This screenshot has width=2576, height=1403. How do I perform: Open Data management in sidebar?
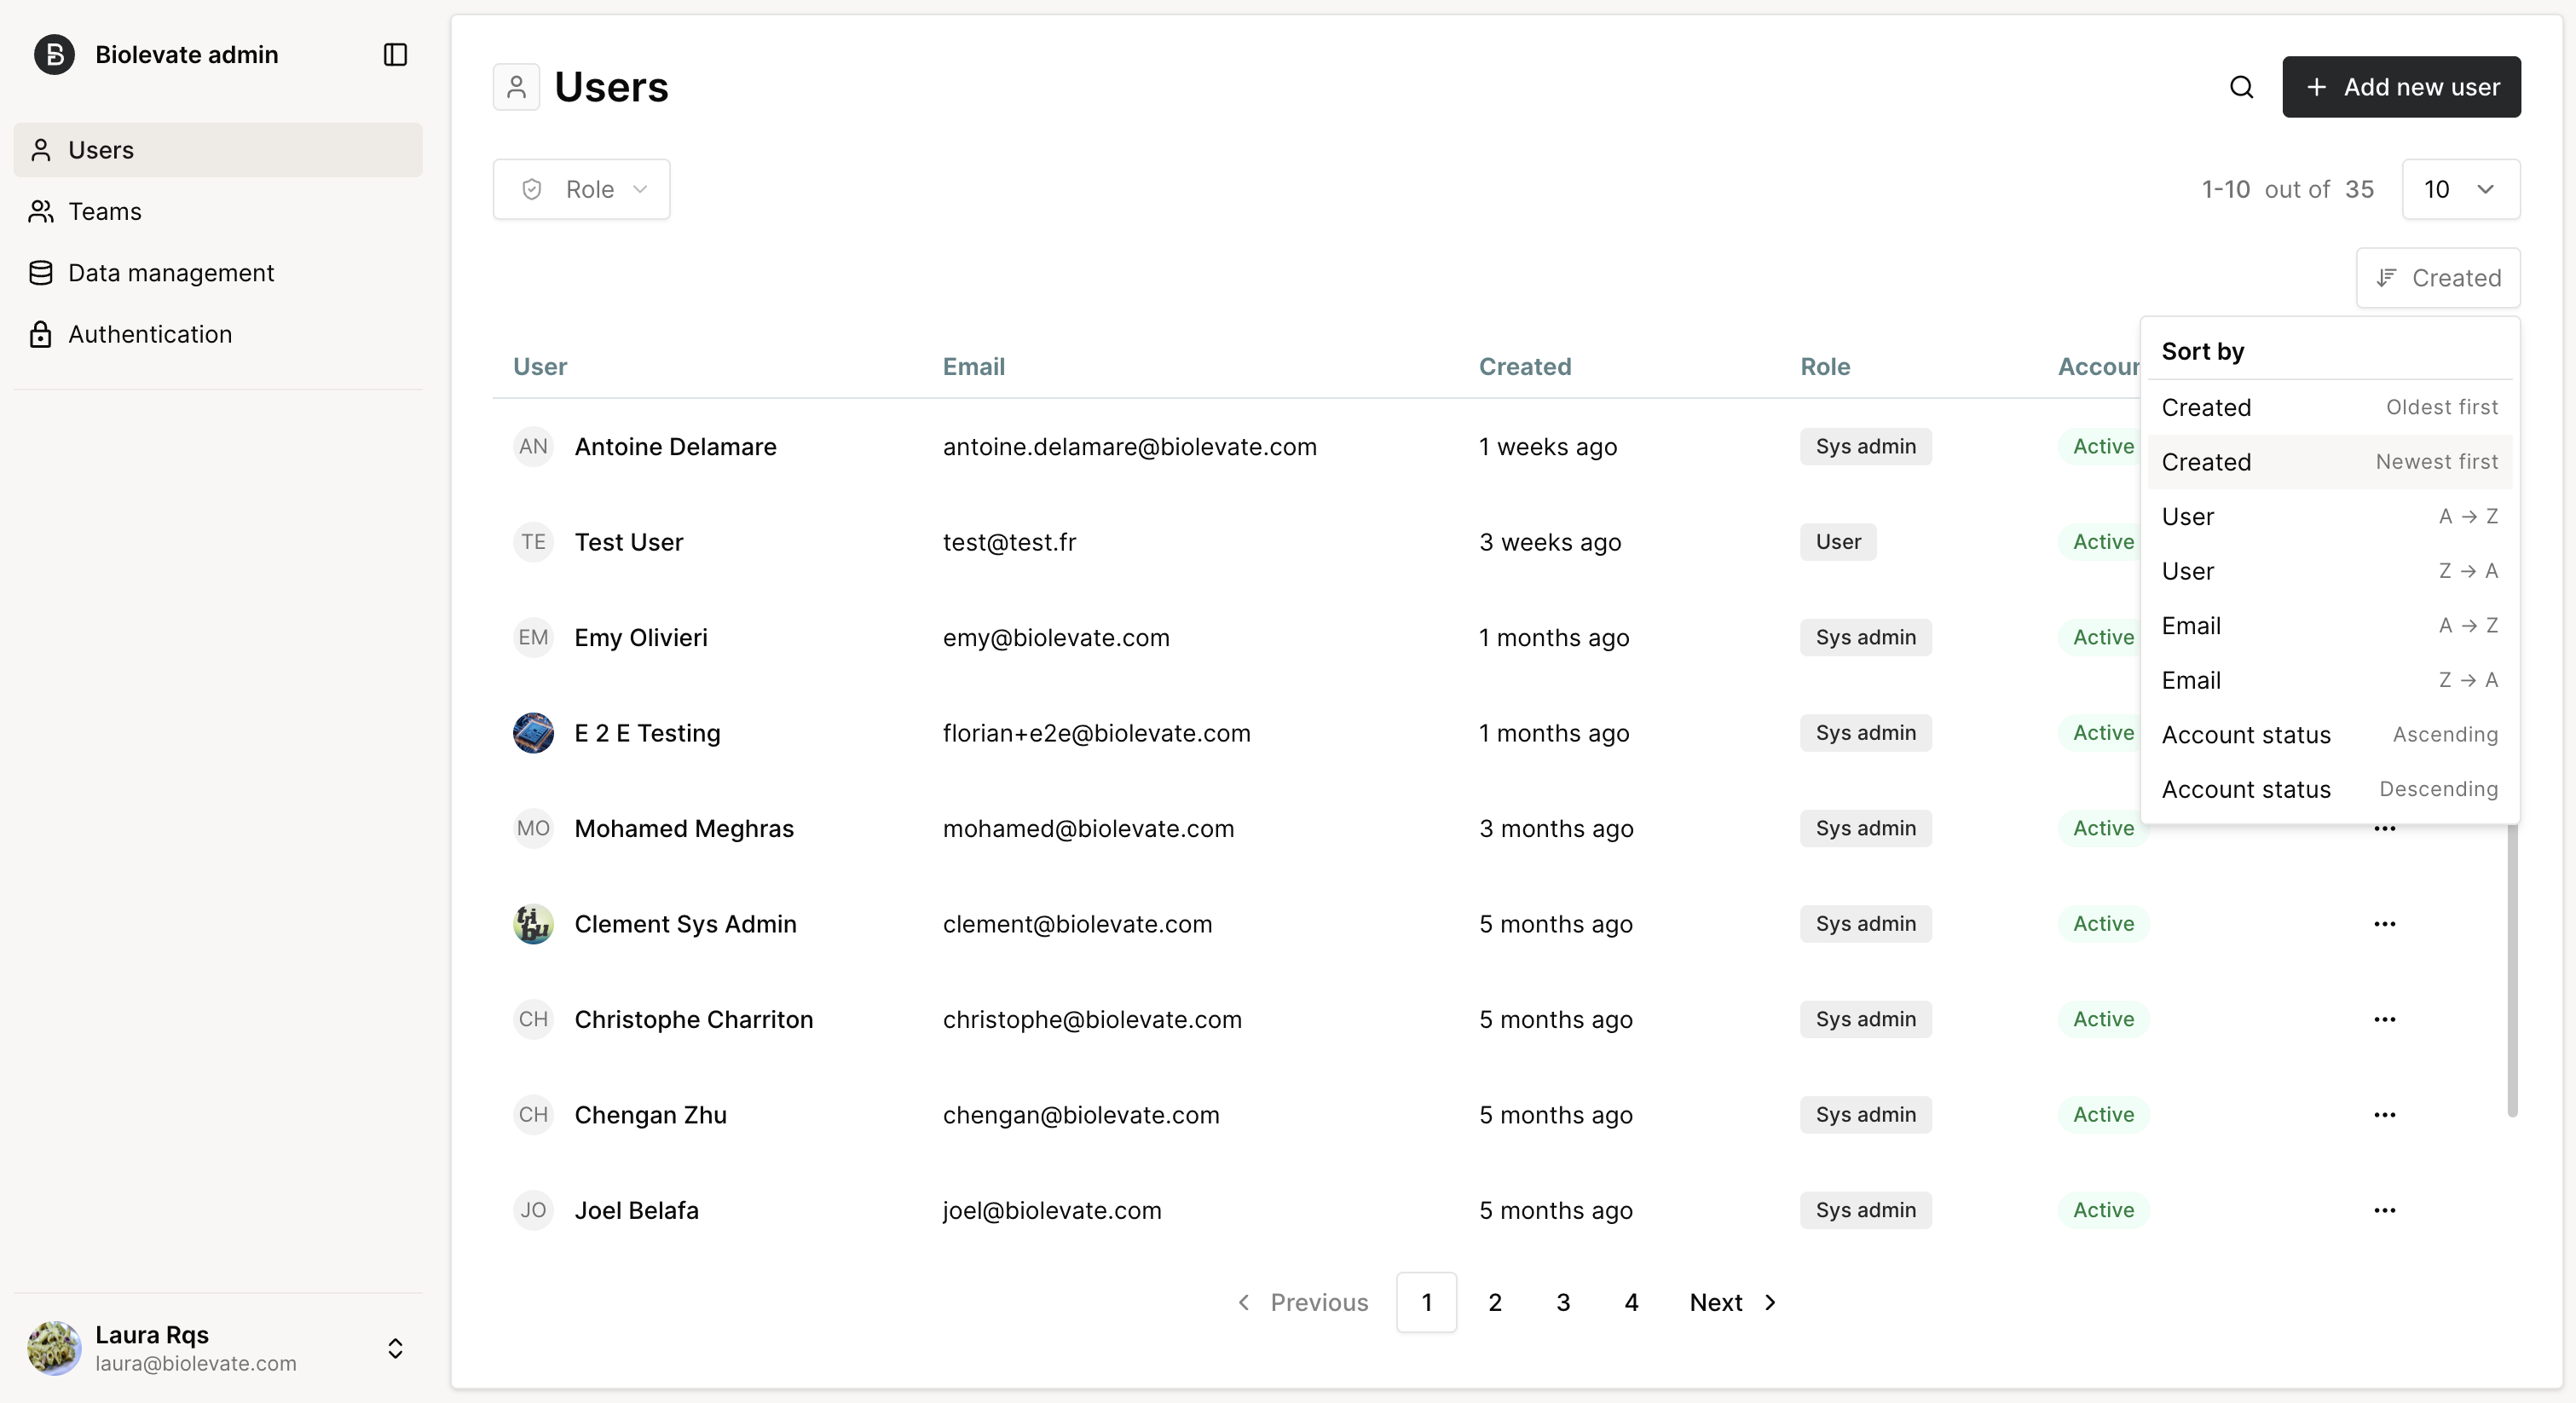click(x=218, y=273)
